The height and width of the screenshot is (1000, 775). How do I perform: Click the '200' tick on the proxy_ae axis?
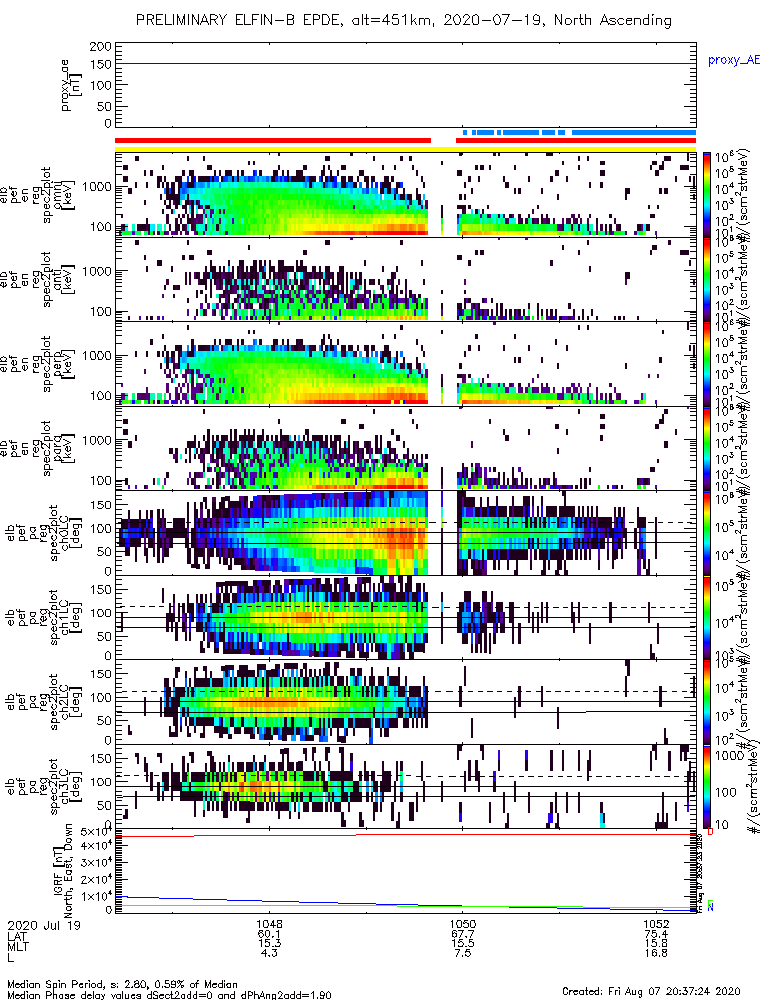tap(101, 47)
